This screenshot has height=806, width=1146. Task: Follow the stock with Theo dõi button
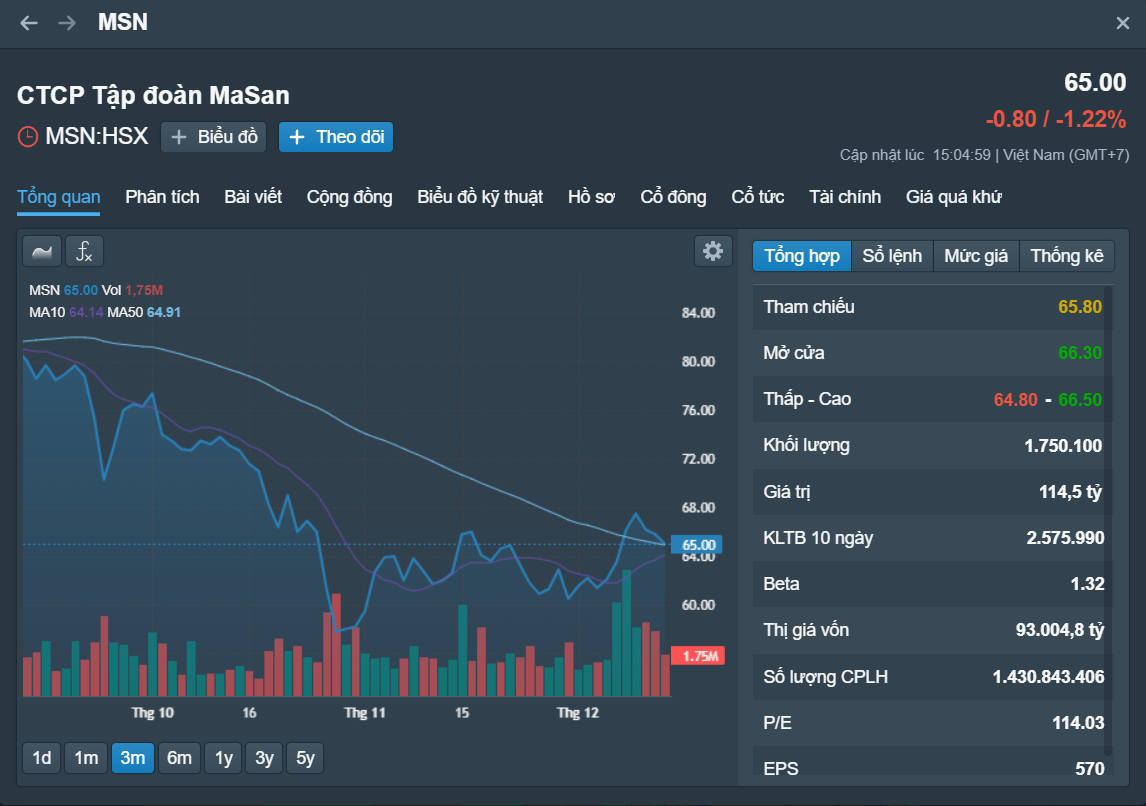coord(336,137)
